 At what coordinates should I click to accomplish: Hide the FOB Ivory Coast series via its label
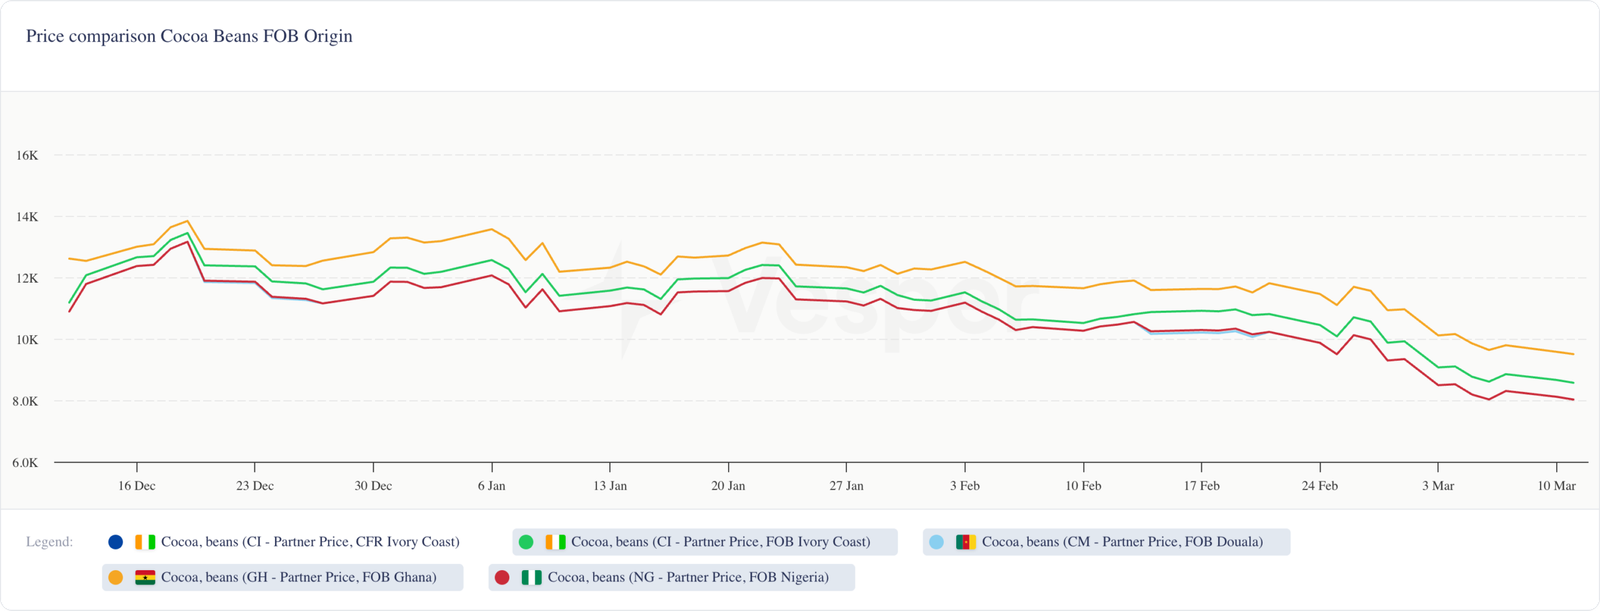coord(720,542)
